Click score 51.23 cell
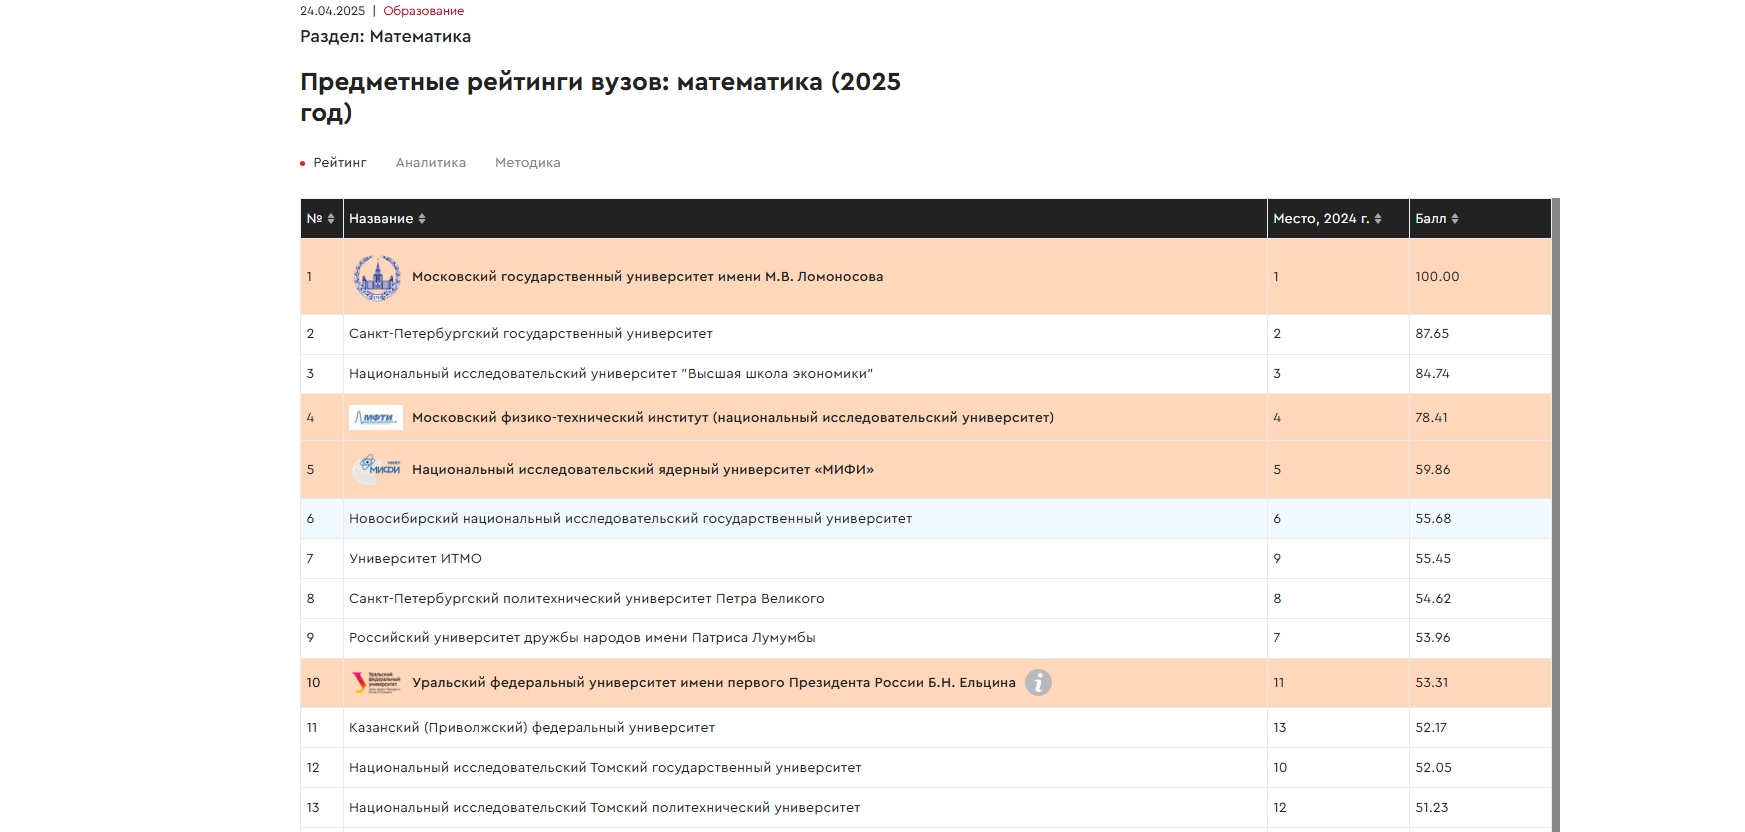The height and width of the screenshot is (832, 1745). pos(1480,808)
